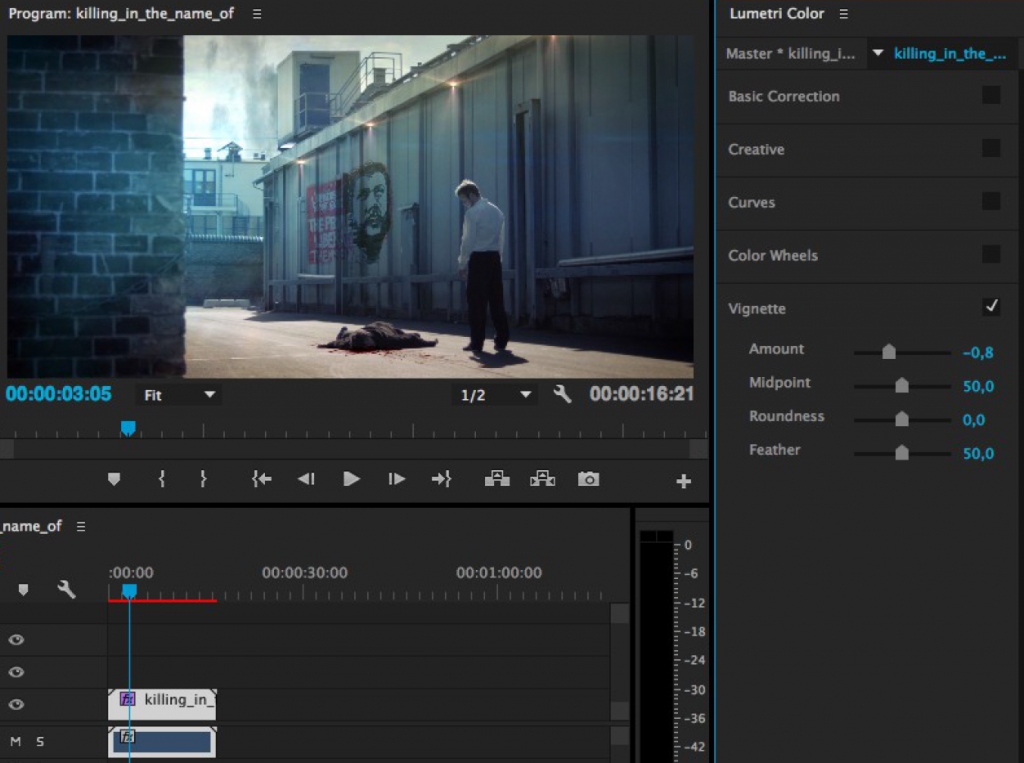Go to In point button
This screenshot has width=1024, height=763.
pyautogui.click(x=261, y=479)
